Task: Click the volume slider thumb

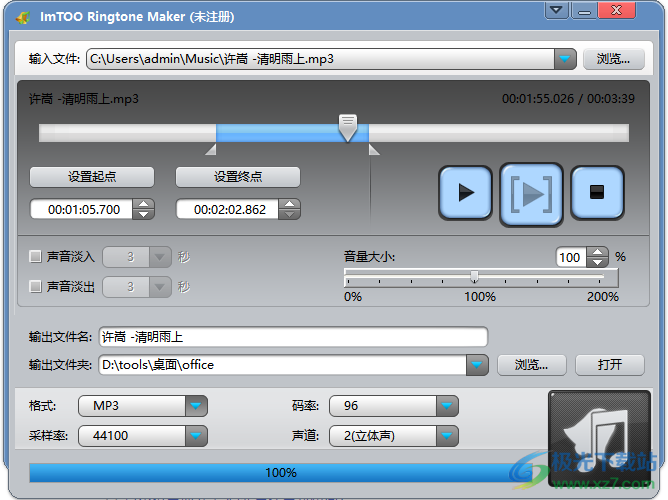Action: [x=474, y=276]
